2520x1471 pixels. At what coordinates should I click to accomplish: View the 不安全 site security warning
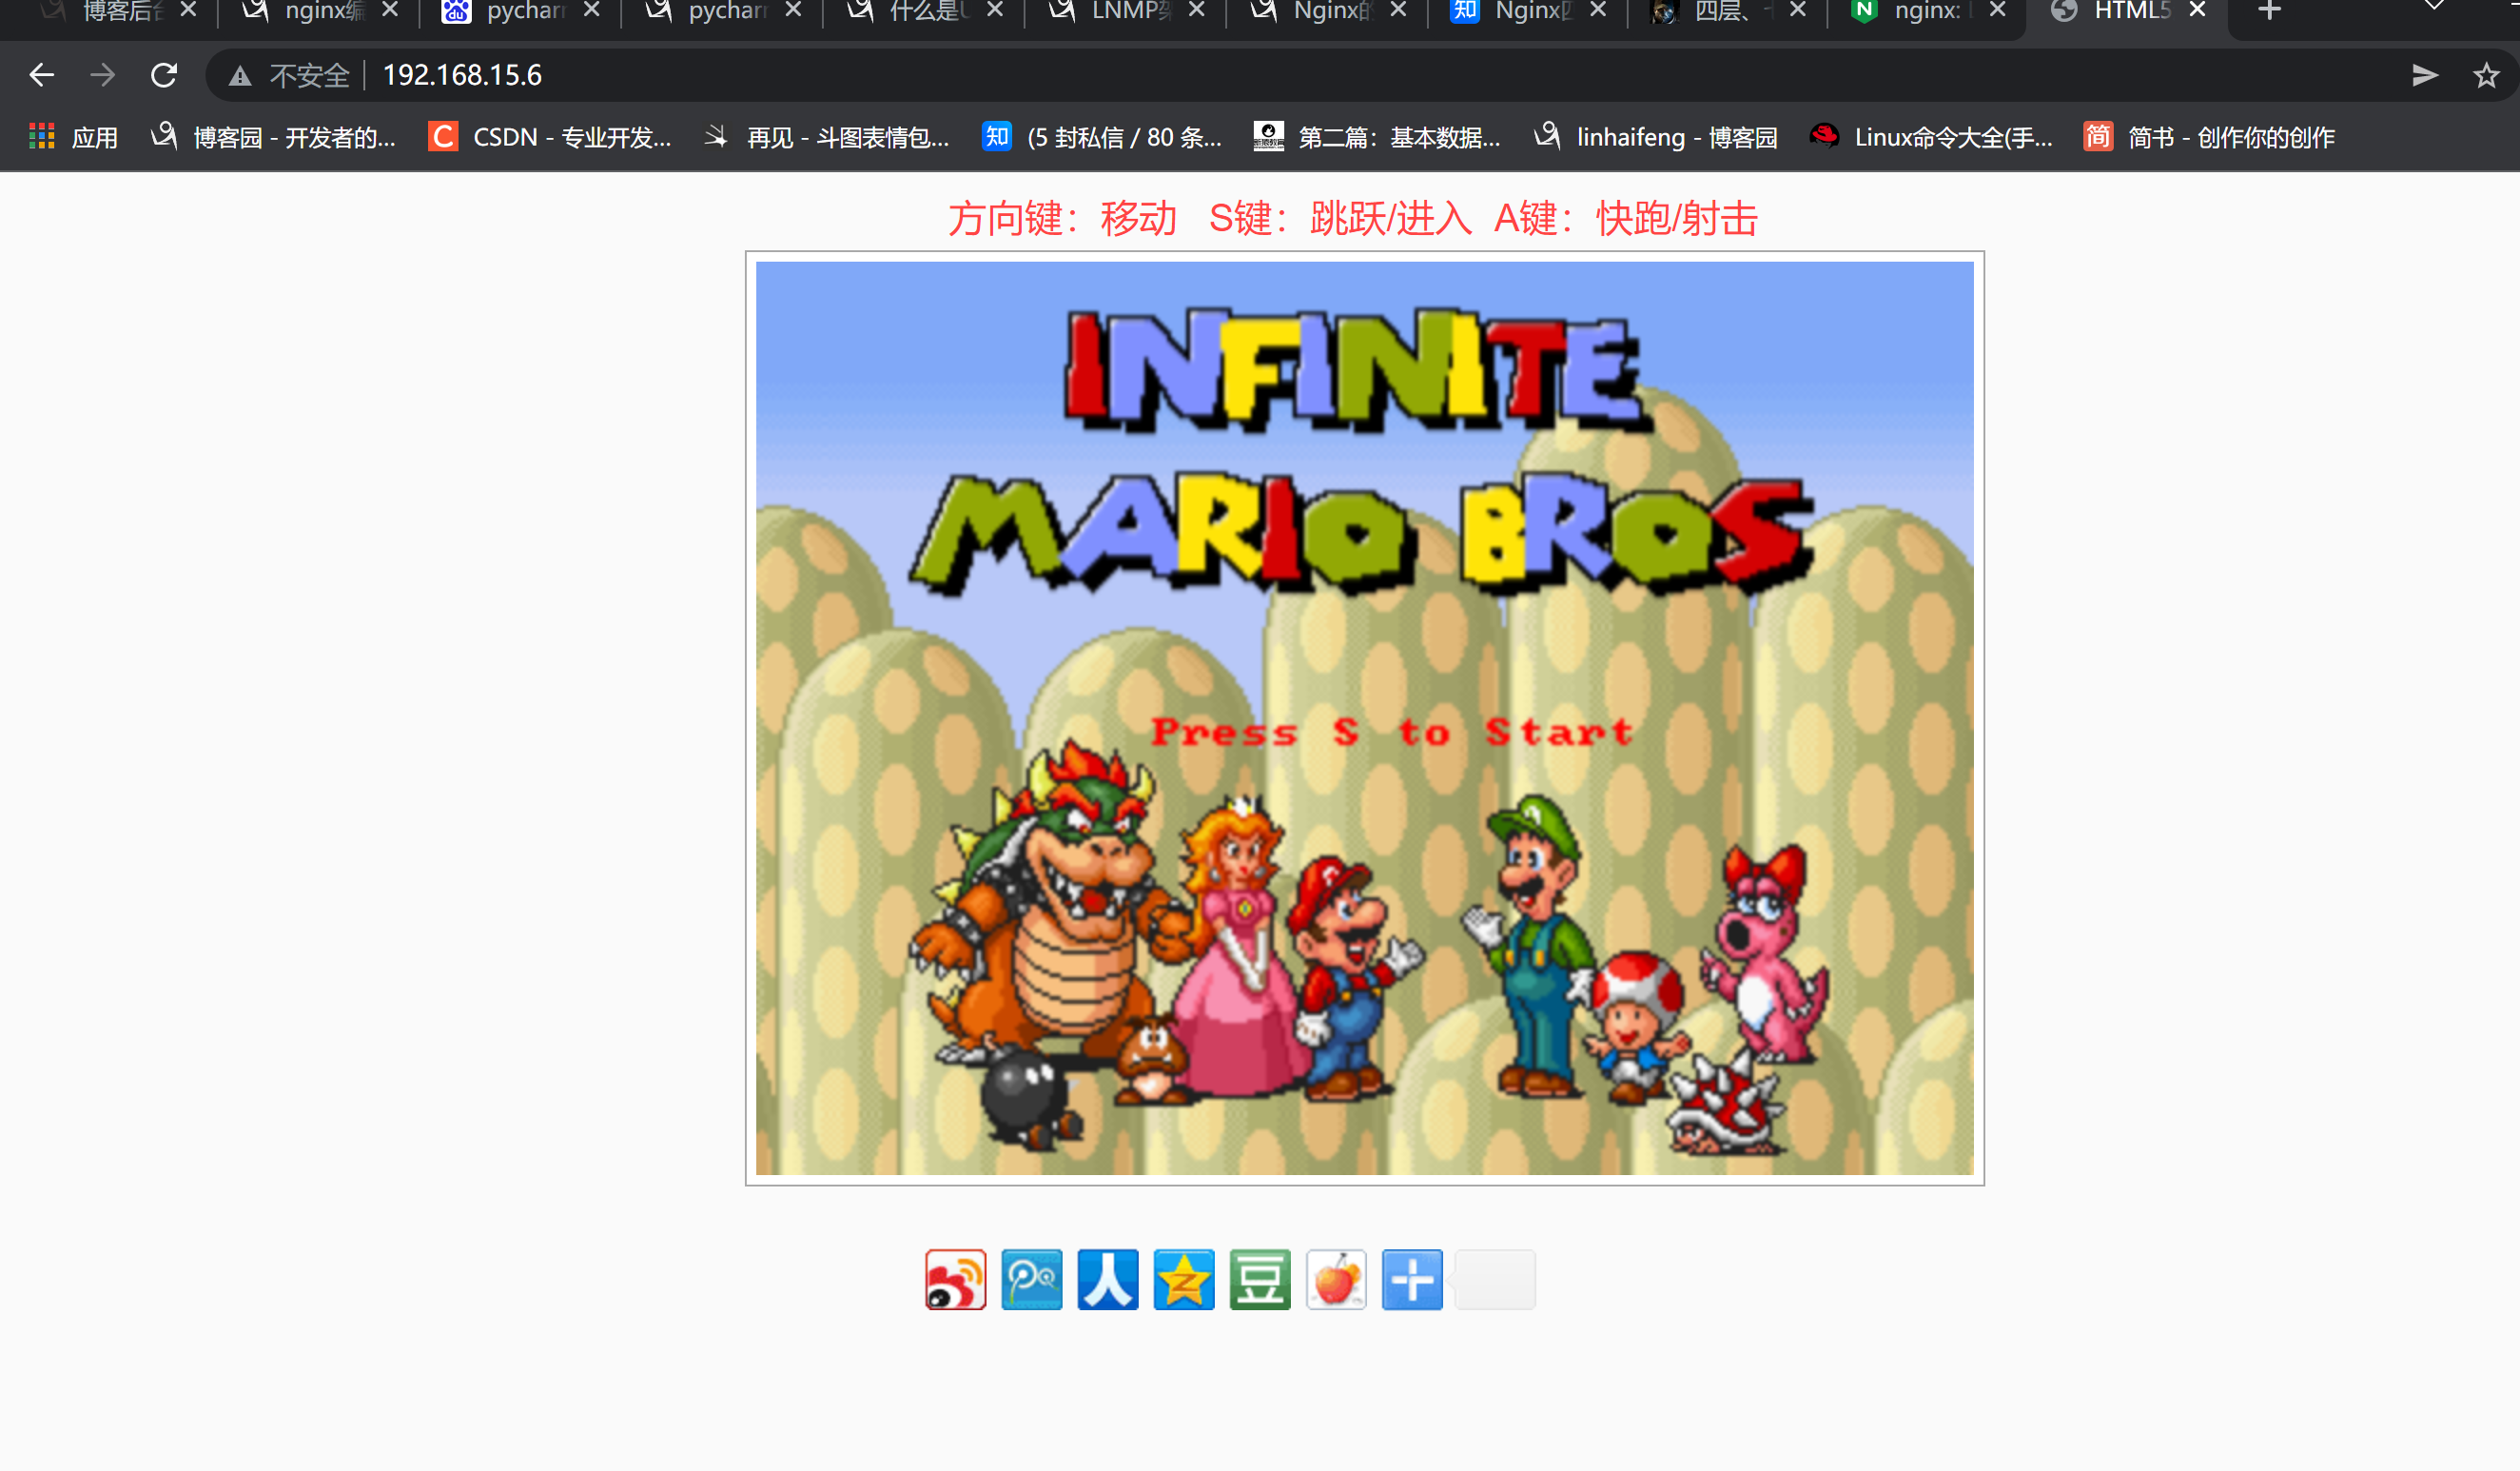(x=290, y=75)
